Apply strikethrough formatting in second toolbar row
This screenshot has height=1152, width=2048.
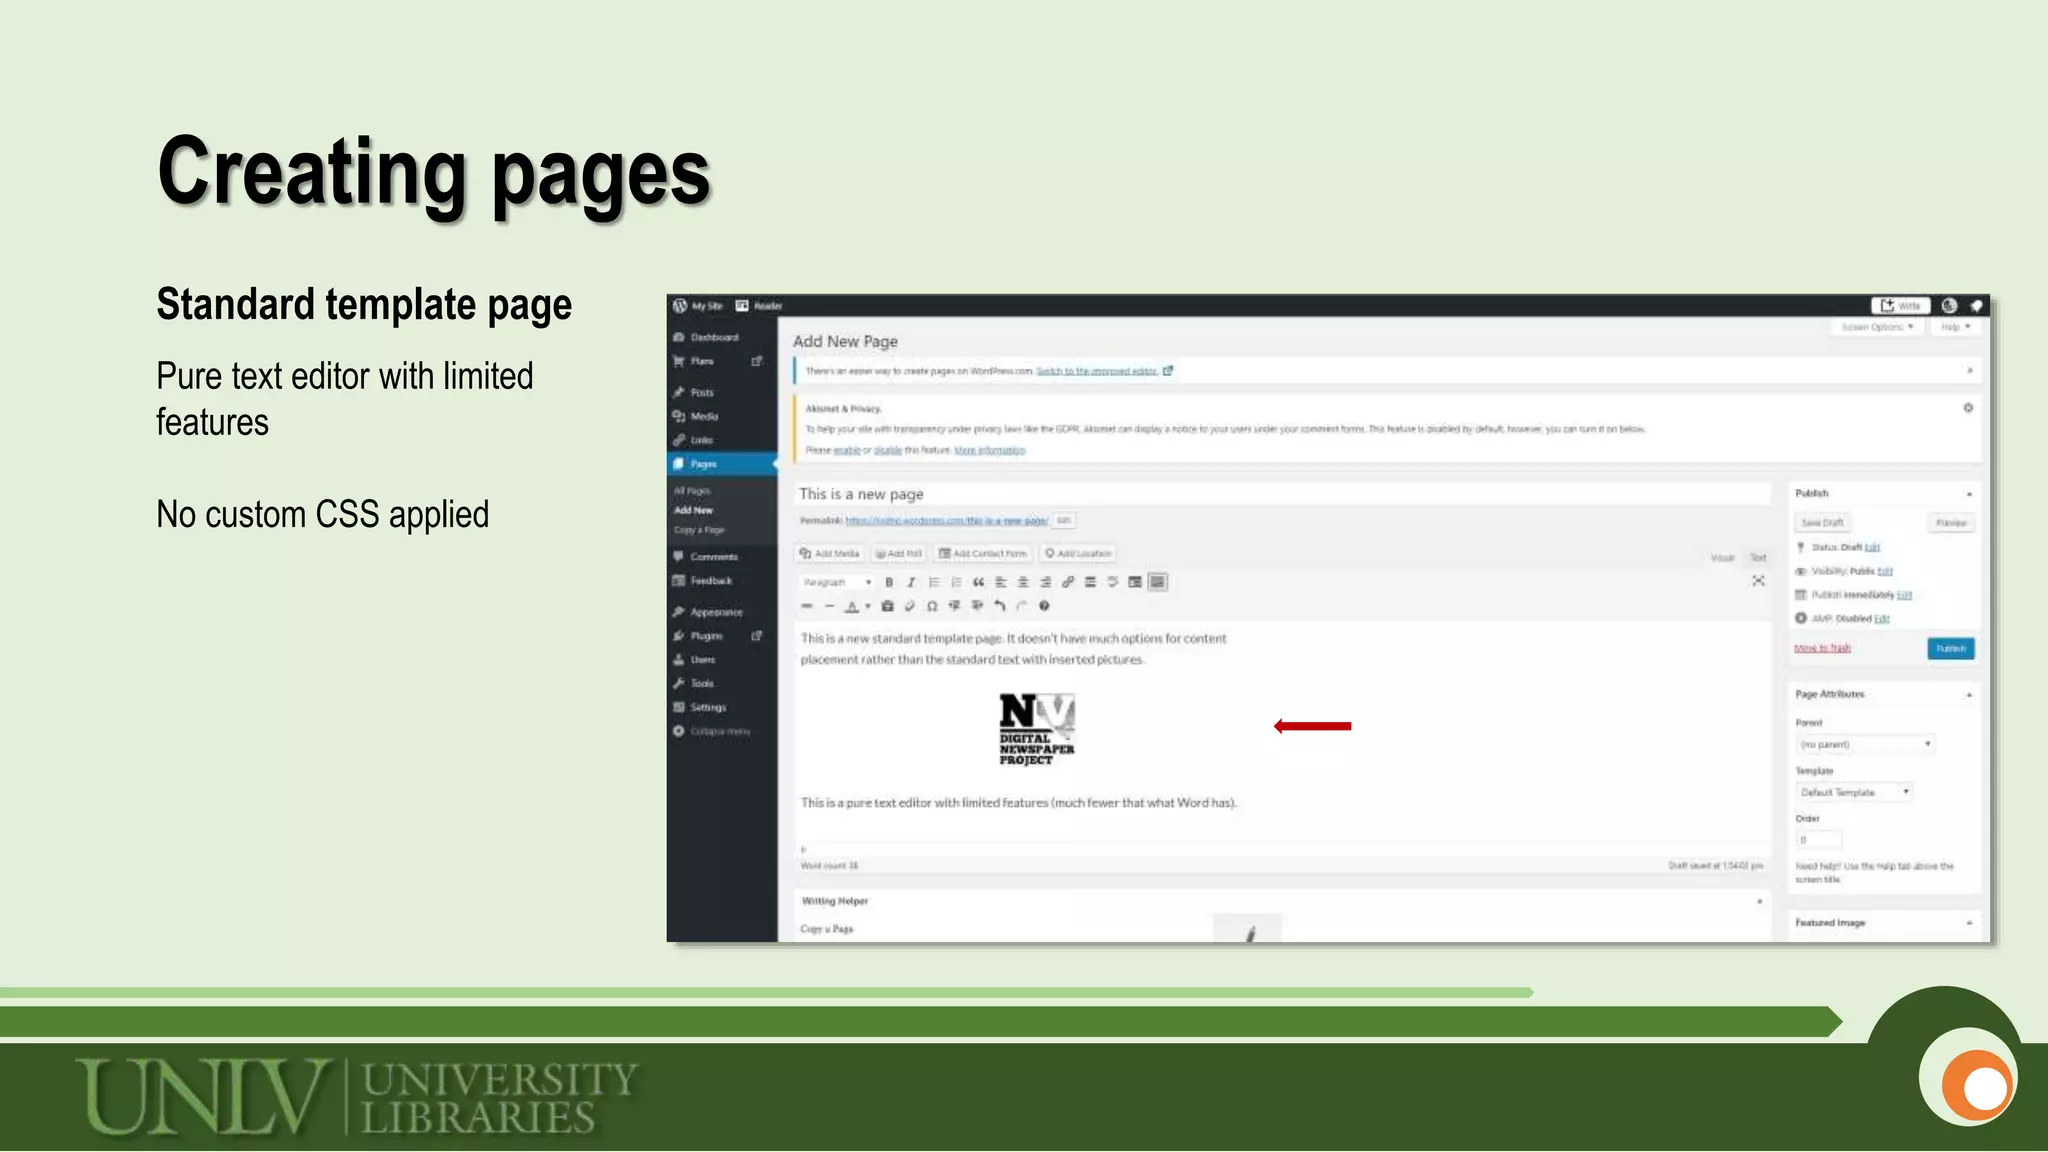pos(807,606)
